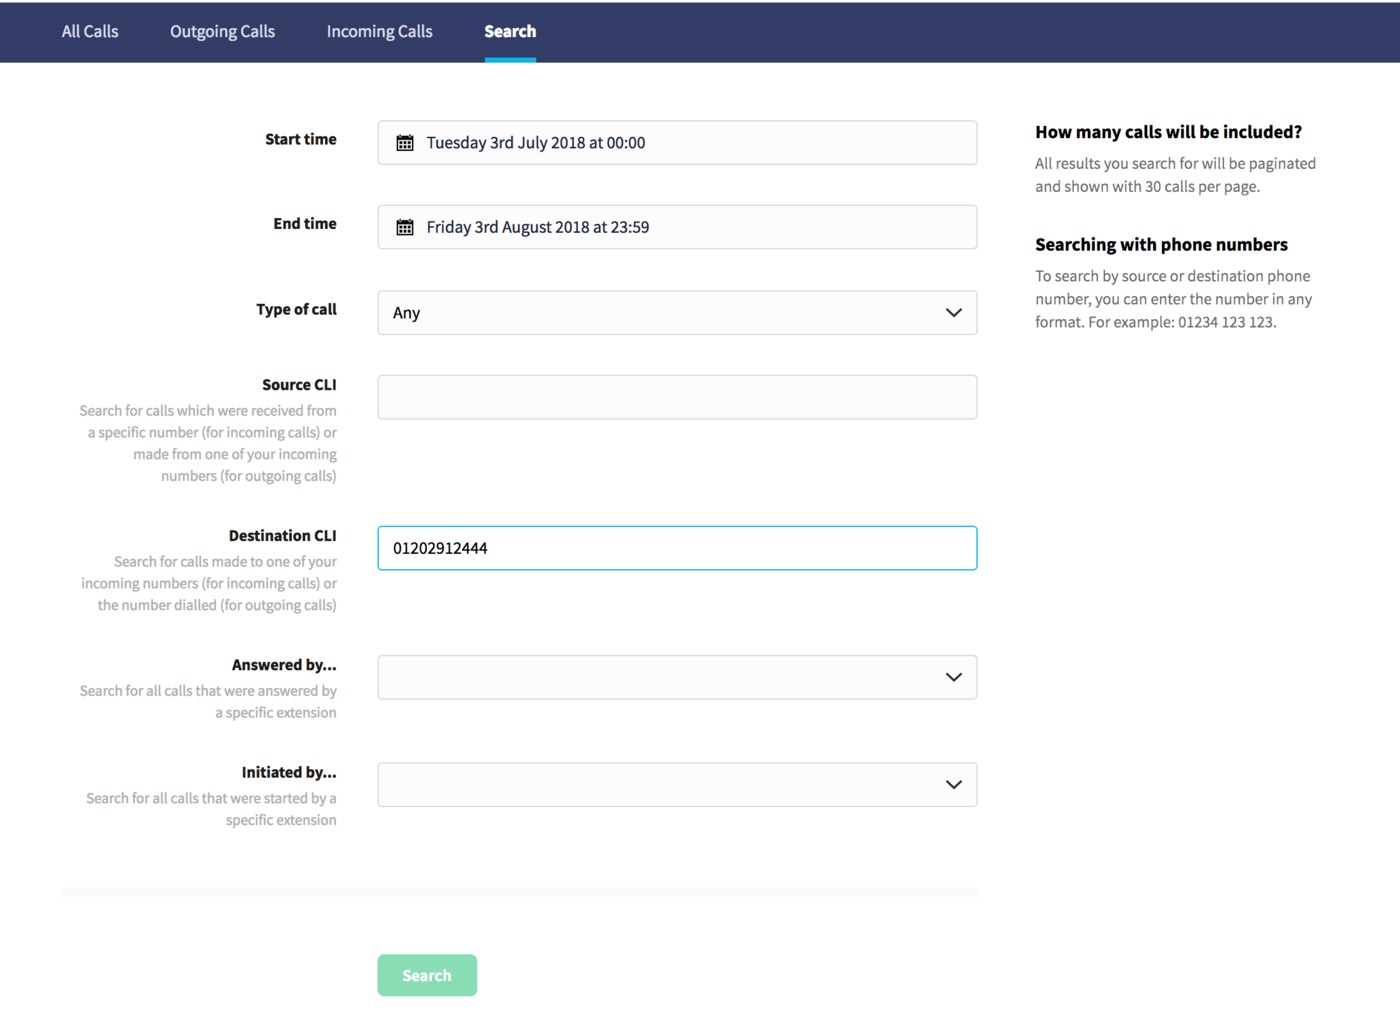
Task: Click the help text with example 01234 123 123
Action: 1173,299
